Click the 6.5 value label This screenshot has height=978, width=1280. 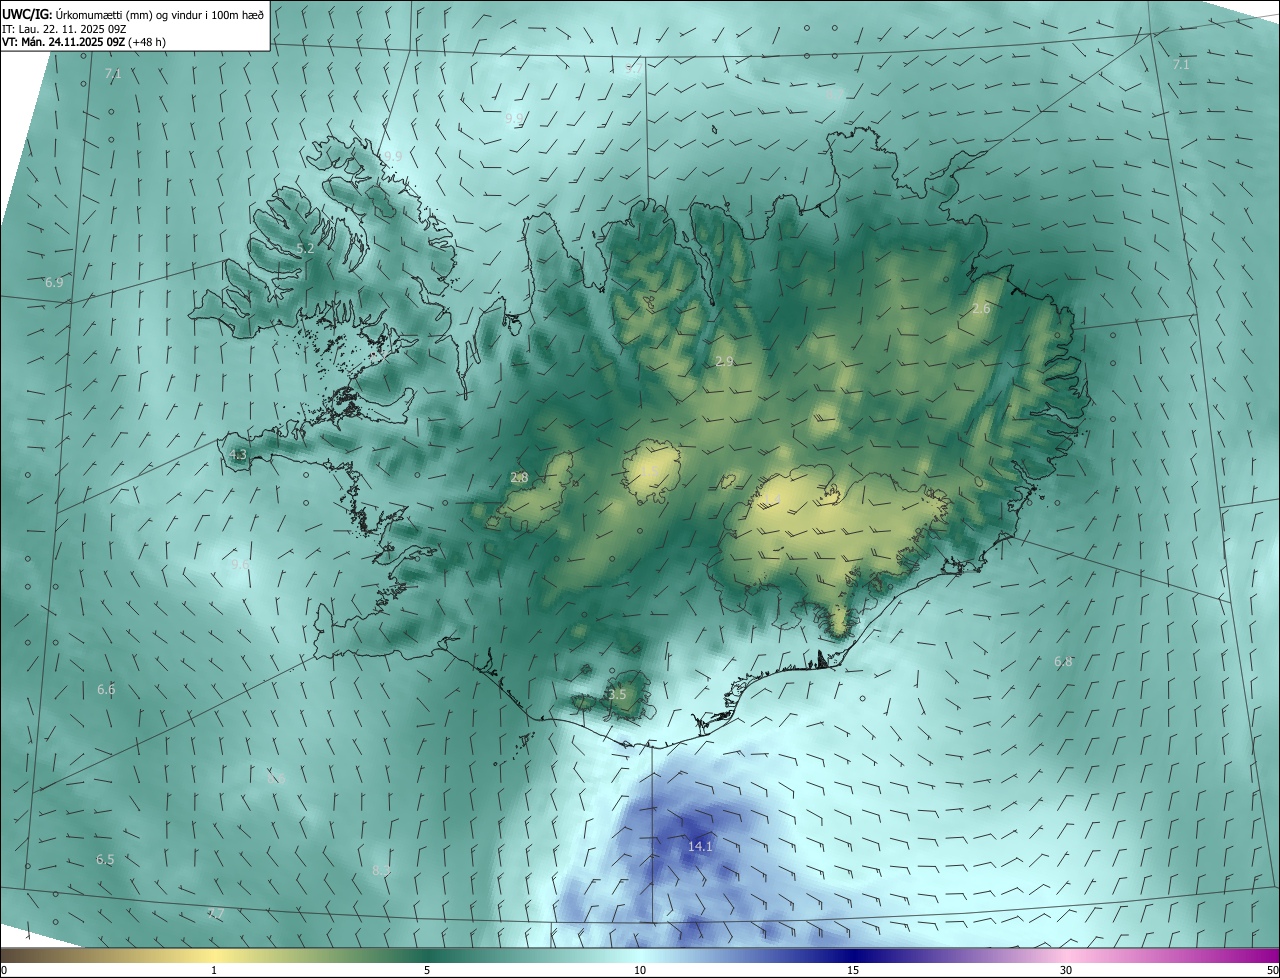pyautogui.click(x=105, y=860)
